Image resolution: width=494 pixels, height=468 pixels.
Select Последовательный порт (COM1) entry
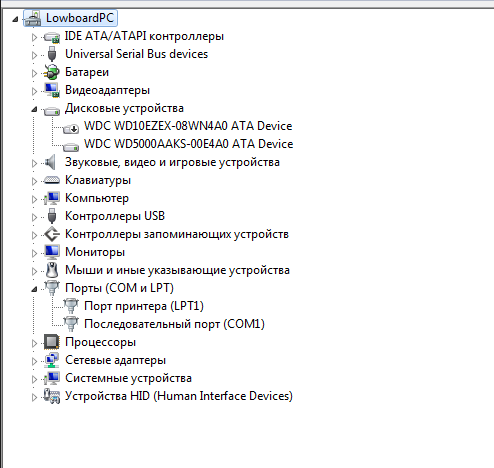click(x=174, y=324)
